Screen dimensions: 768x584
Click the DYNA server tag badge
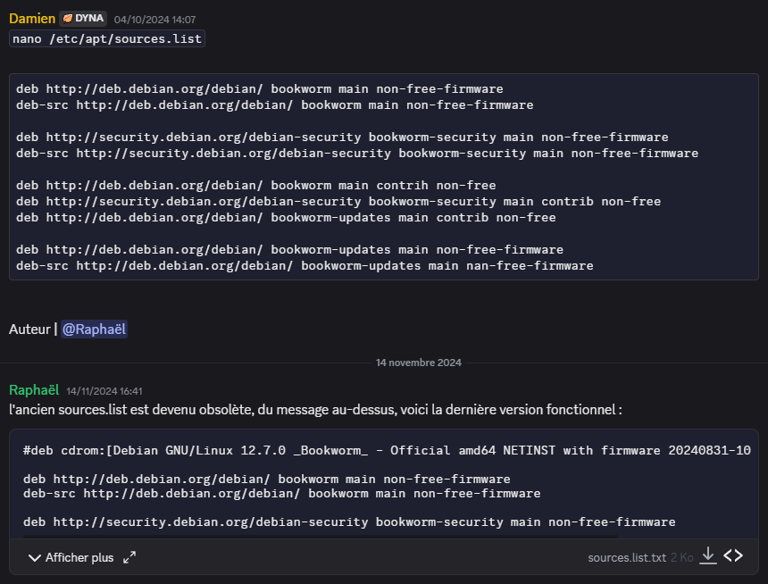tap(83, 18)
